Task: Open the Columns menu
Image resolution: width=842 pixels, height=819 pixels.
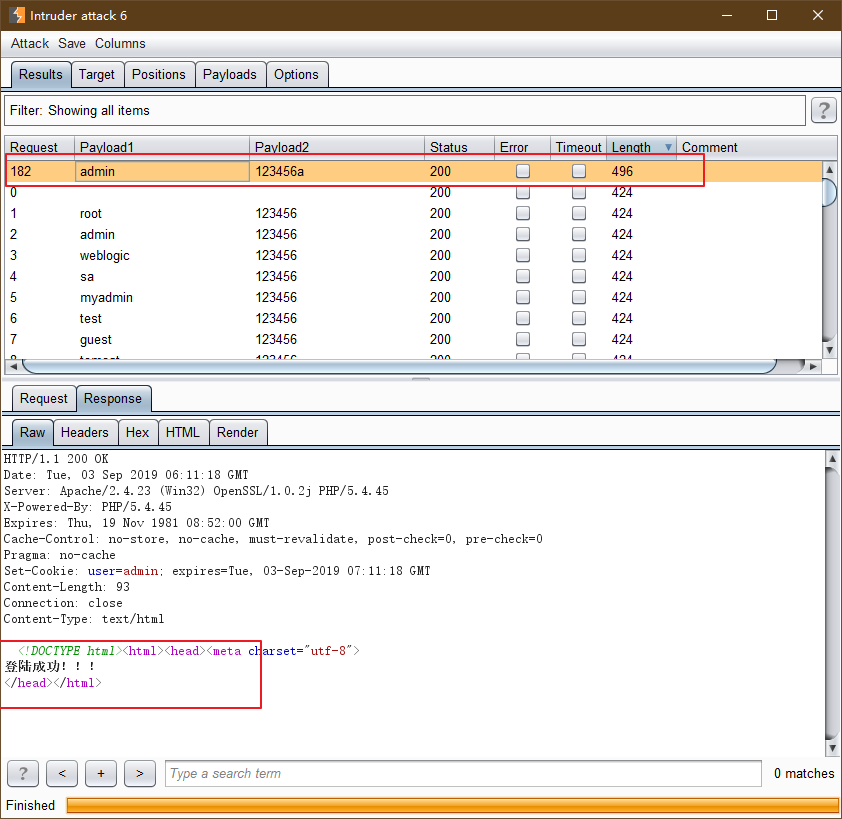Action: [x=120, y=43]
